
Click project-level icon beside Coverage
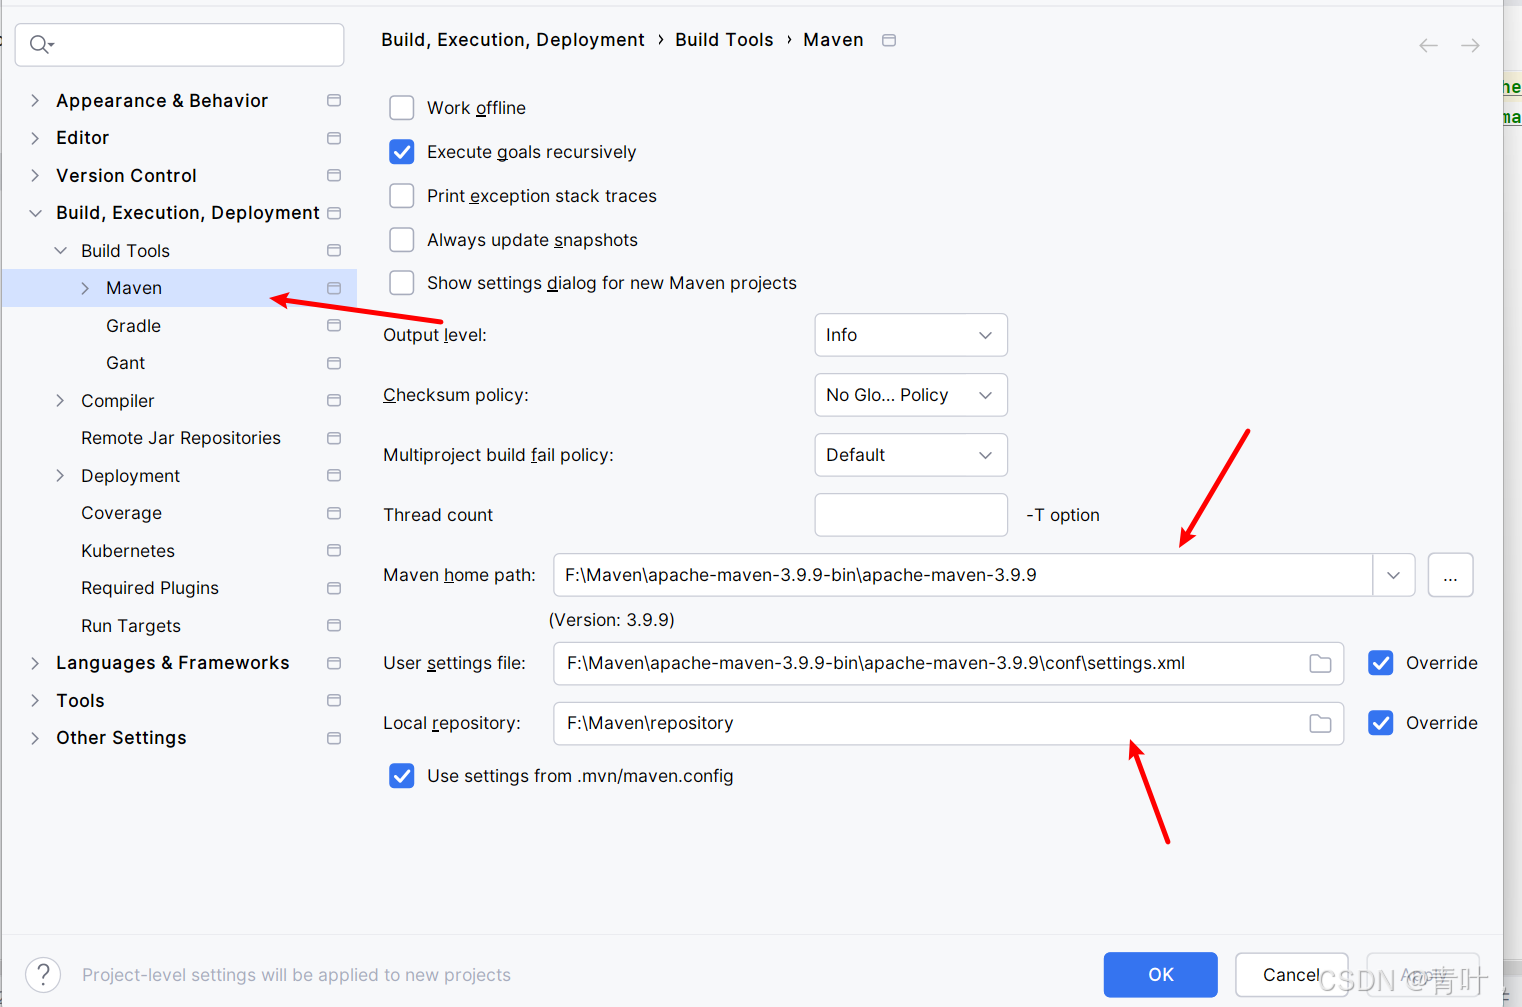pos(334,513)
